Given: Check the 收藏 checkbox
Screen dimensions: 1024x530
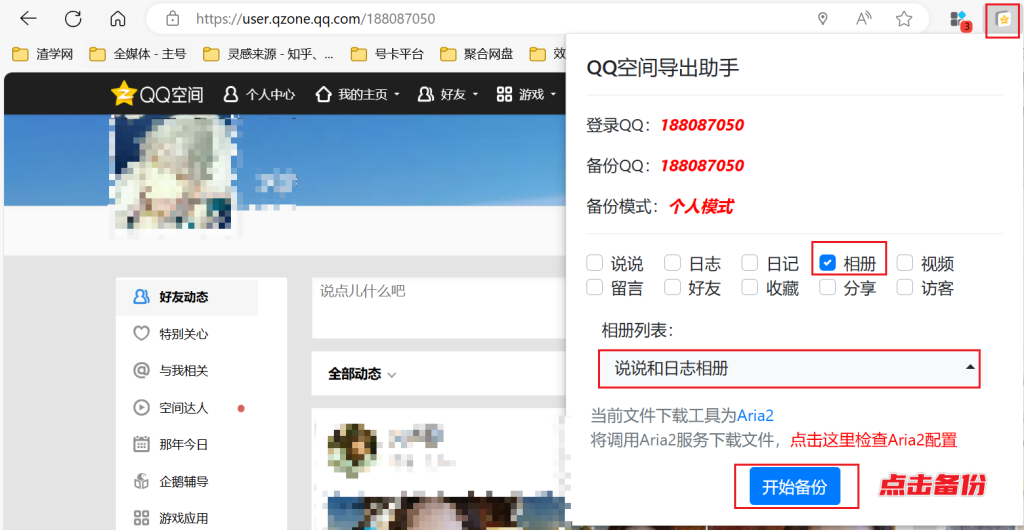Looking at the screenshot, I should [750, 287].
